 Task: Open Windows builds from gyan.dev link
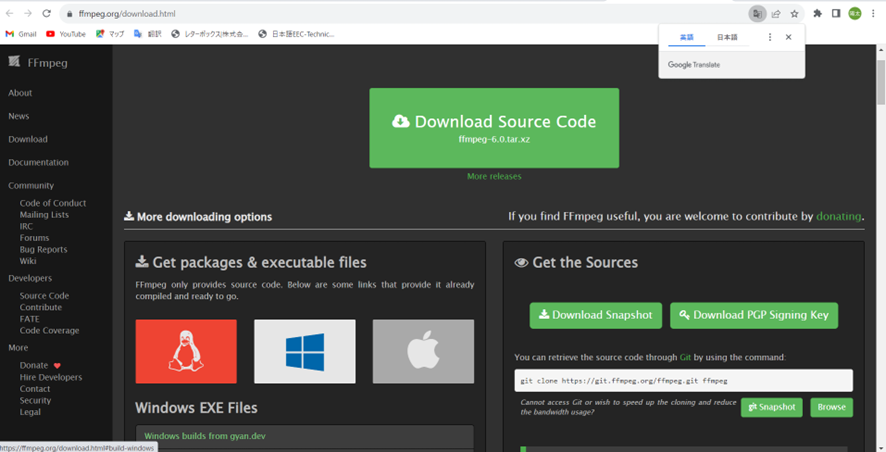click(x=205, y=436)
